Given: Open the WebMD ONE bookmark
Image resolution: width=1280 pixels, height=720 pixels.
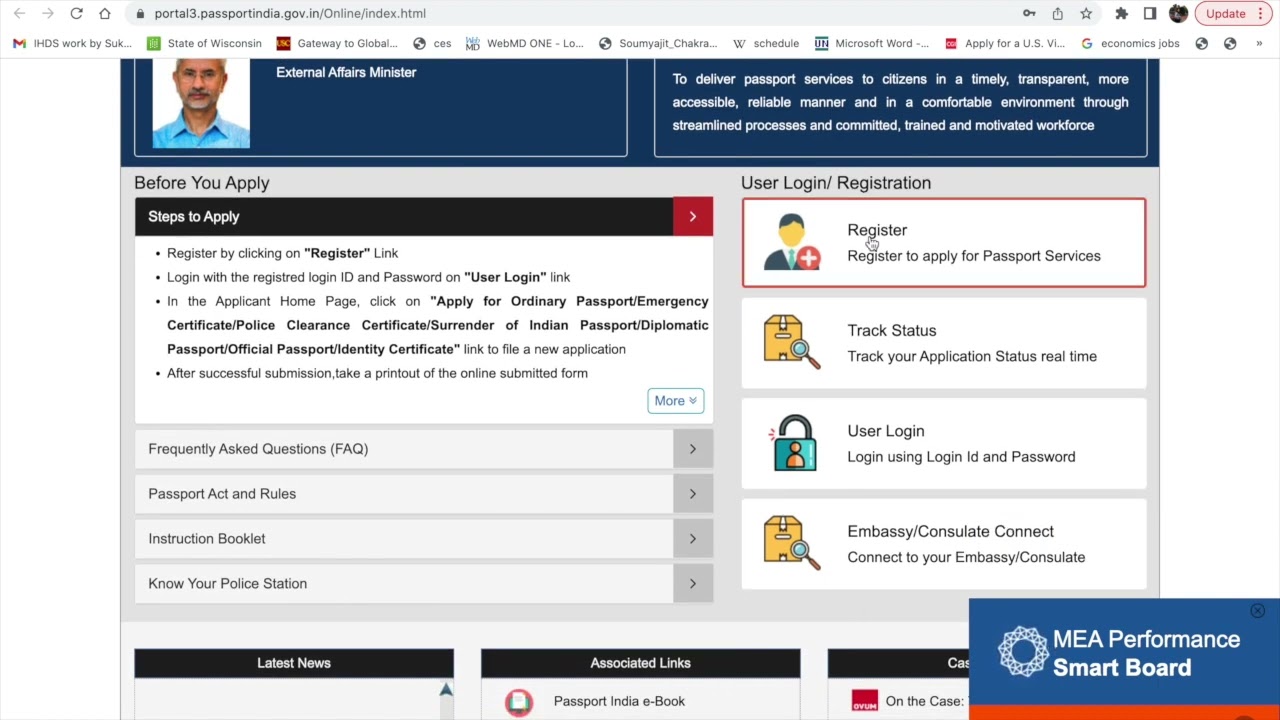Looking at the screenshot, I should [524, 43].
